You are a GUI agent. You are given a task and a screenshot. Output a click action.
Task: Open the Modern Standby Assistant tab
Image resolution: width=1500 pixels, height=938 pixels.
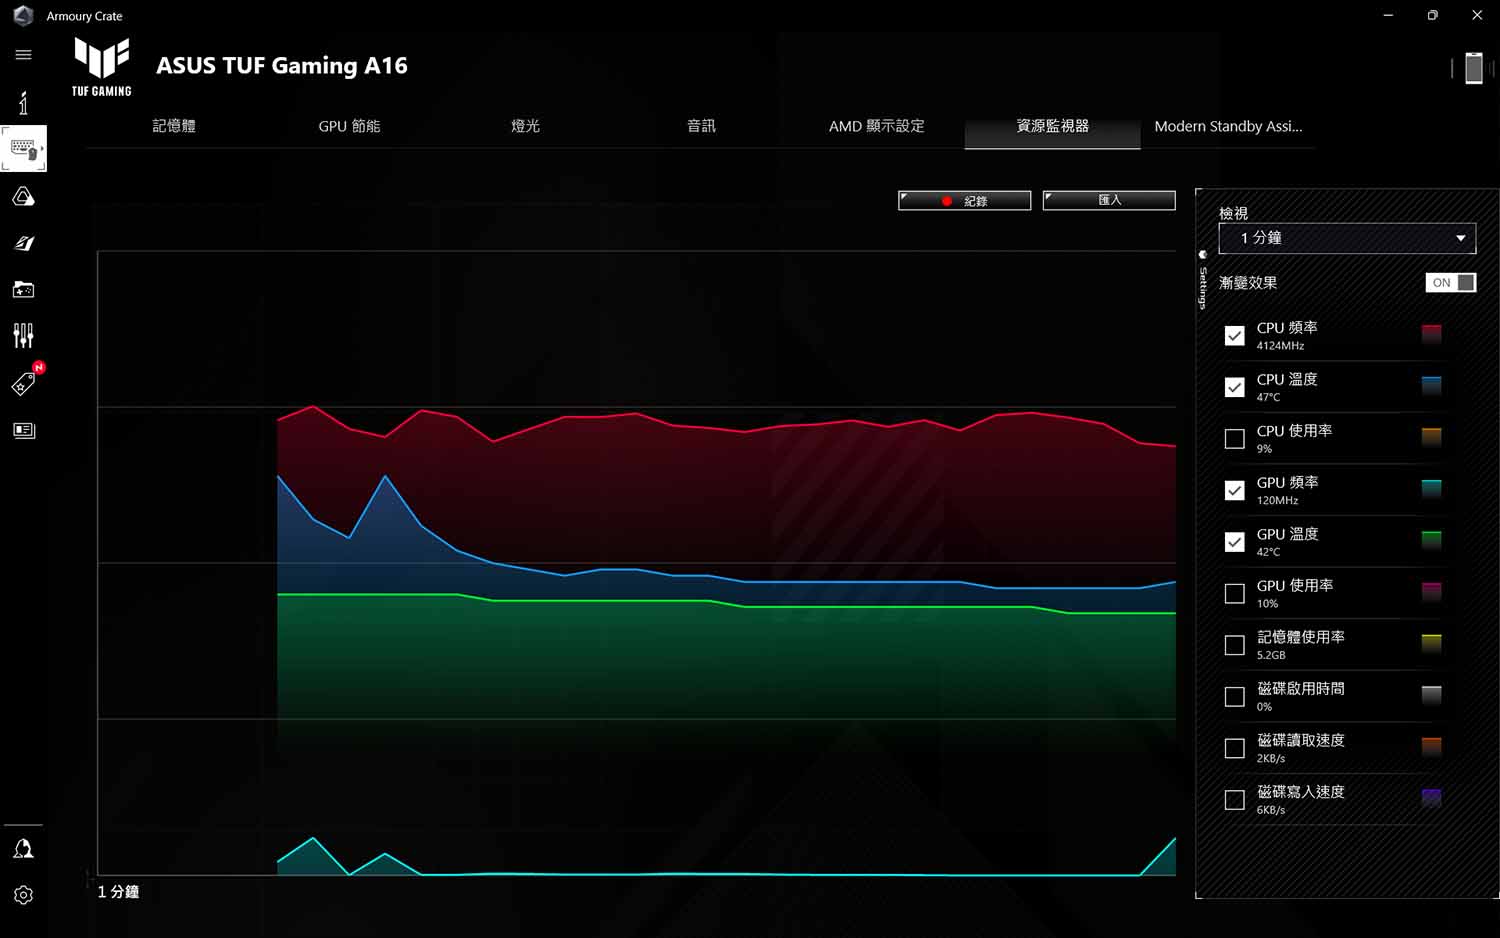1228,126
